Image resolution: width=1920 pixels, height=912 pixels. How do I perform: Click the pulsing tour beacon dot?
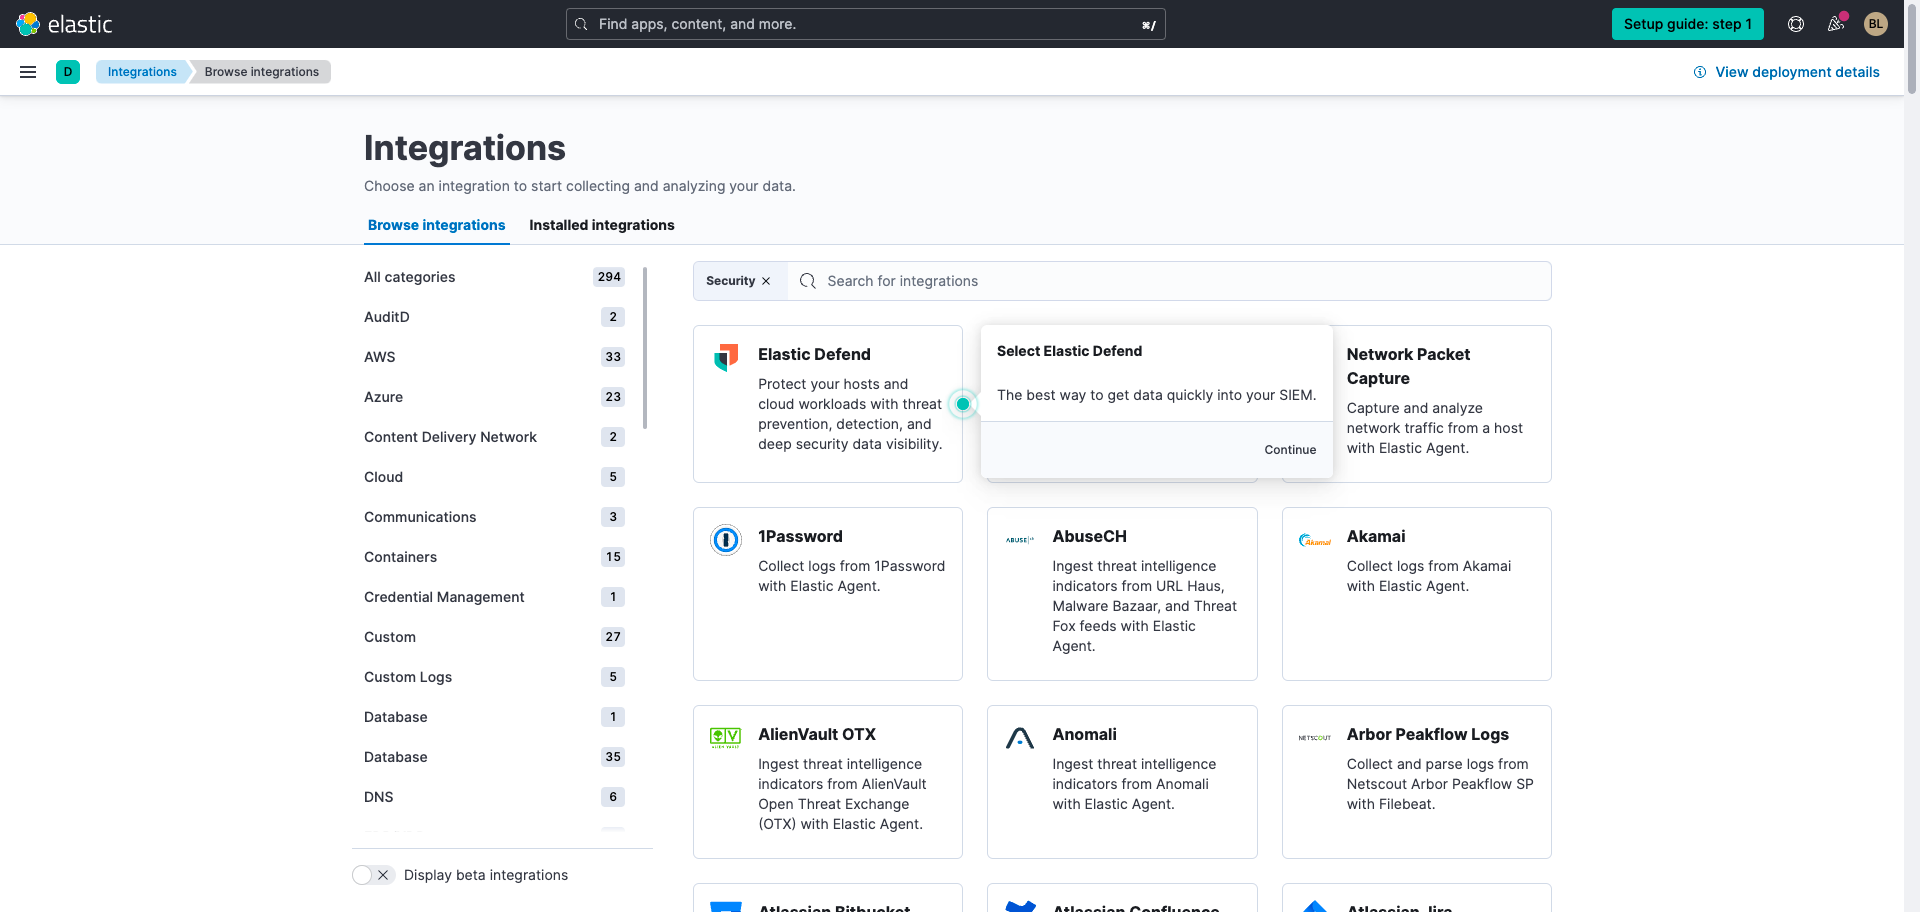[963, 404]
